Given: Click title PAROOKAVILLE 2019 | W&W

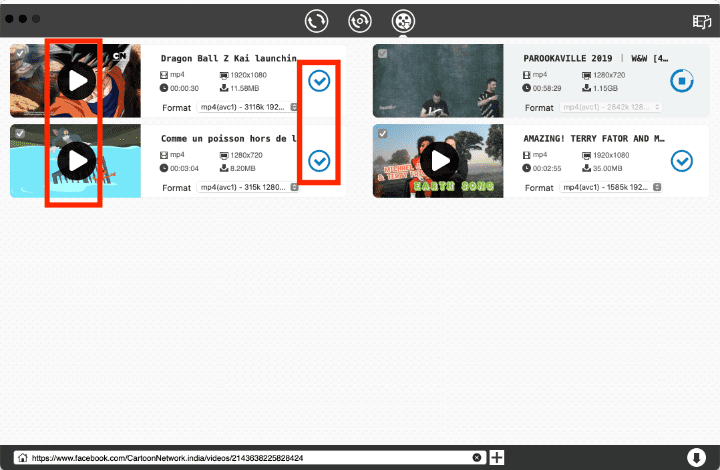Looking at the screenshot, I should point(596,58).
